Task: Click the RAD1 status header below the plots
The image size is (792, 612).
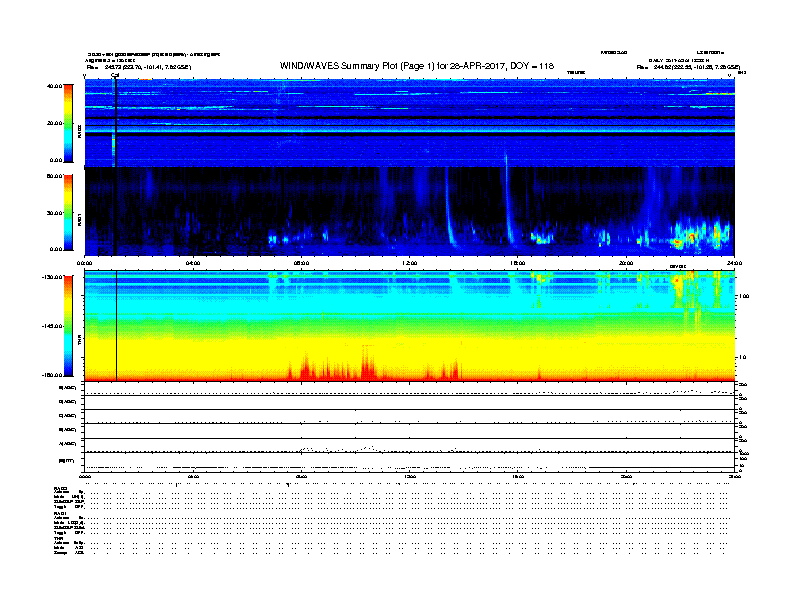Action: click(x=61, y=514)
